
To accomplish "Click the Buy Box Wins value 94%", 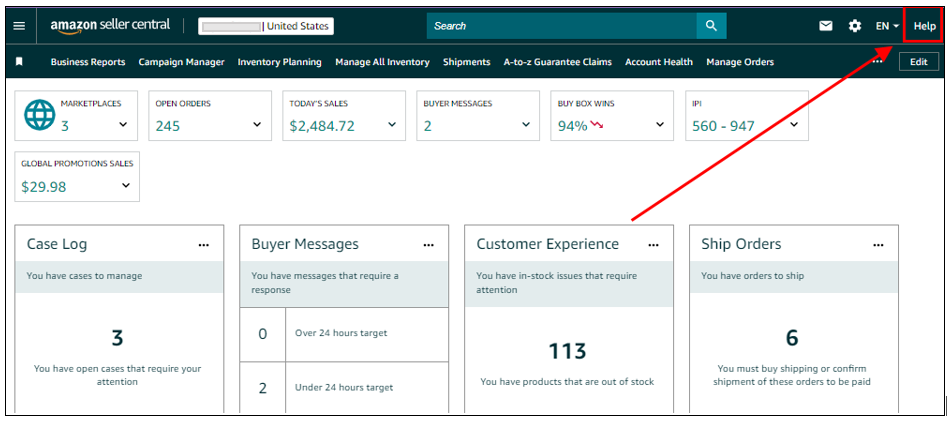I will 573,126.
